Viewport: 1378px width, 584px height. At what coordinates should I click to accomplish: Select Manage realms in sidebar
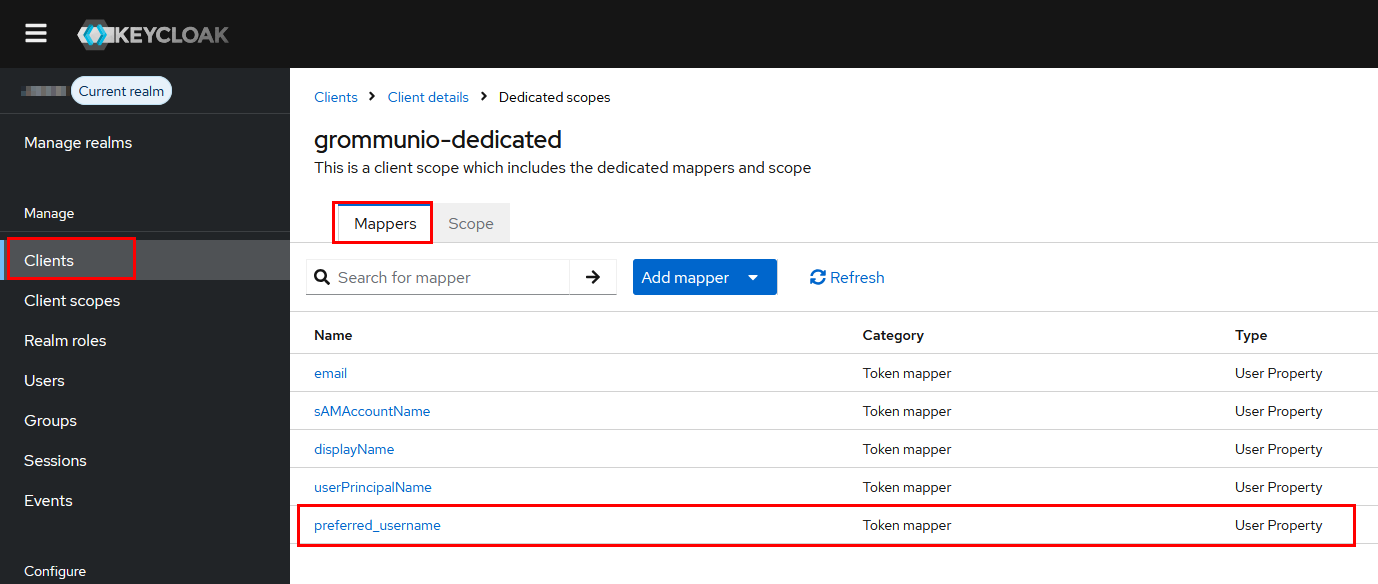click(x=78, y=143)
